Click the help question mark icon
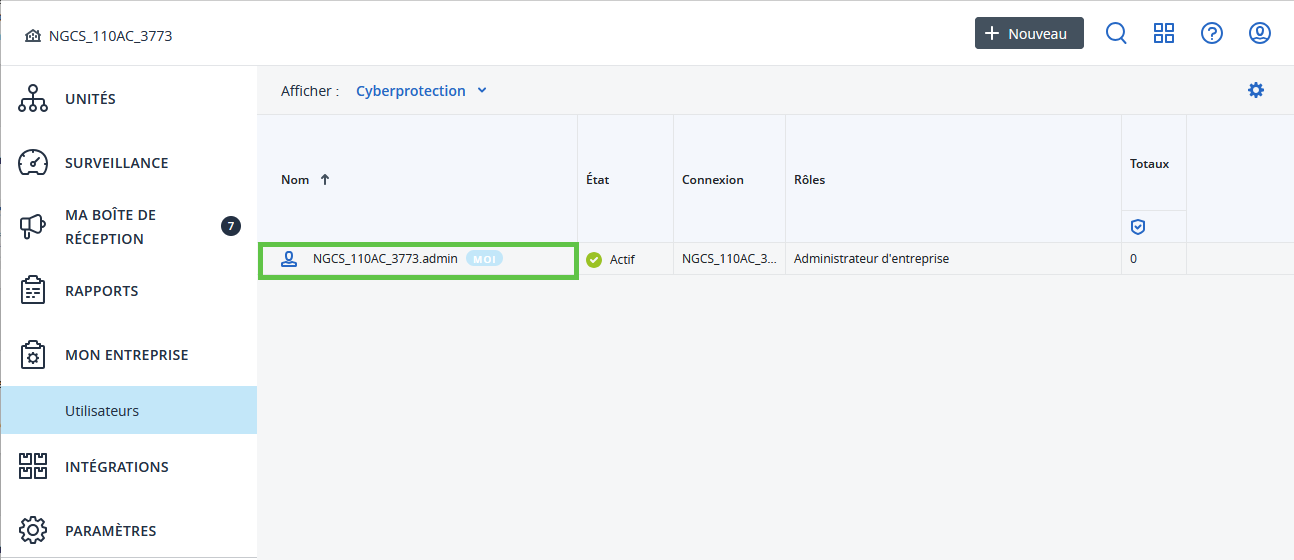 pyautogui.click(x=1212, y=33)
